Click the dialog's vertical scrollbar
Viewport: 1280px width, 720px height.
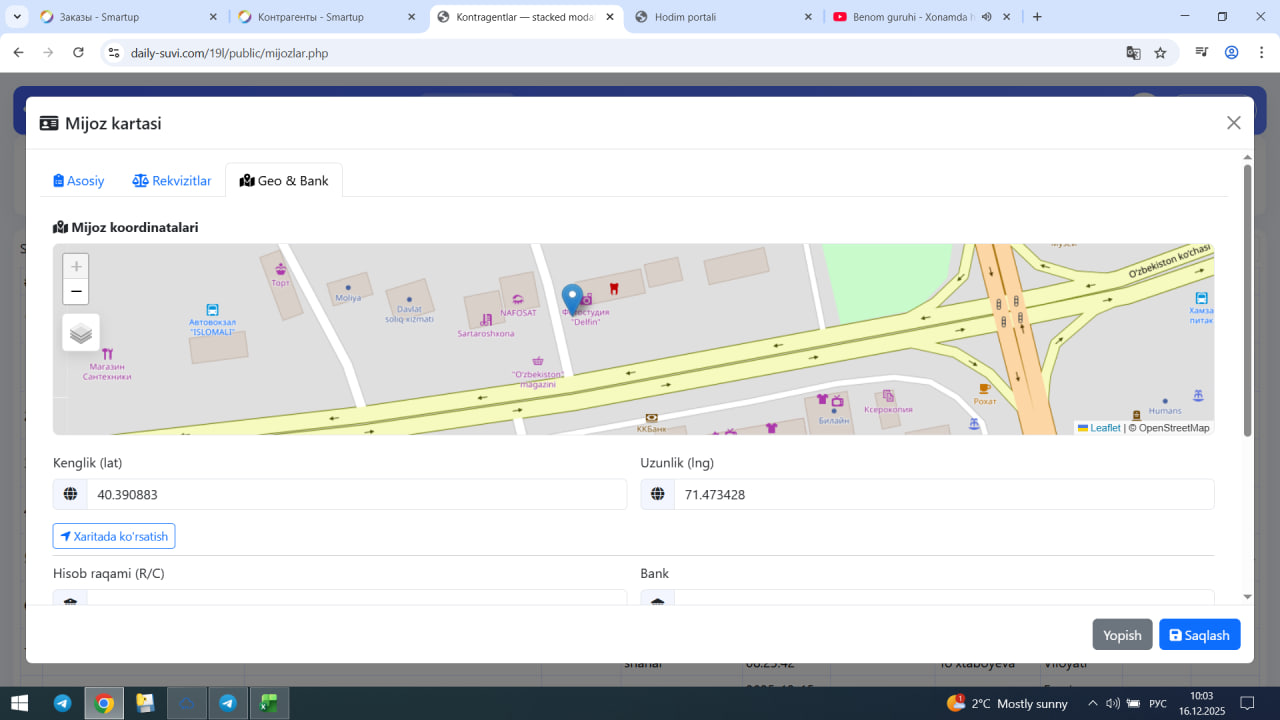[1247, 300]
